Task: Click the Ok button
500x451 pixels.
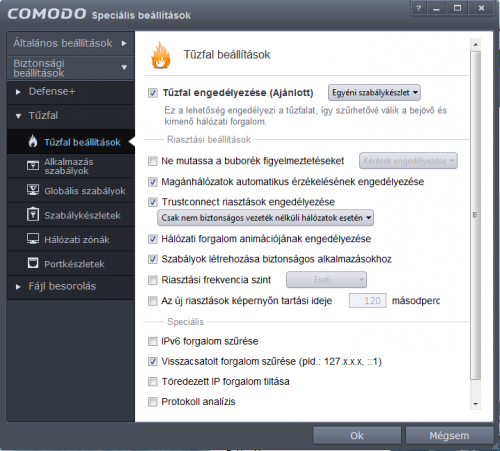Action: click(x=357, y=436)
